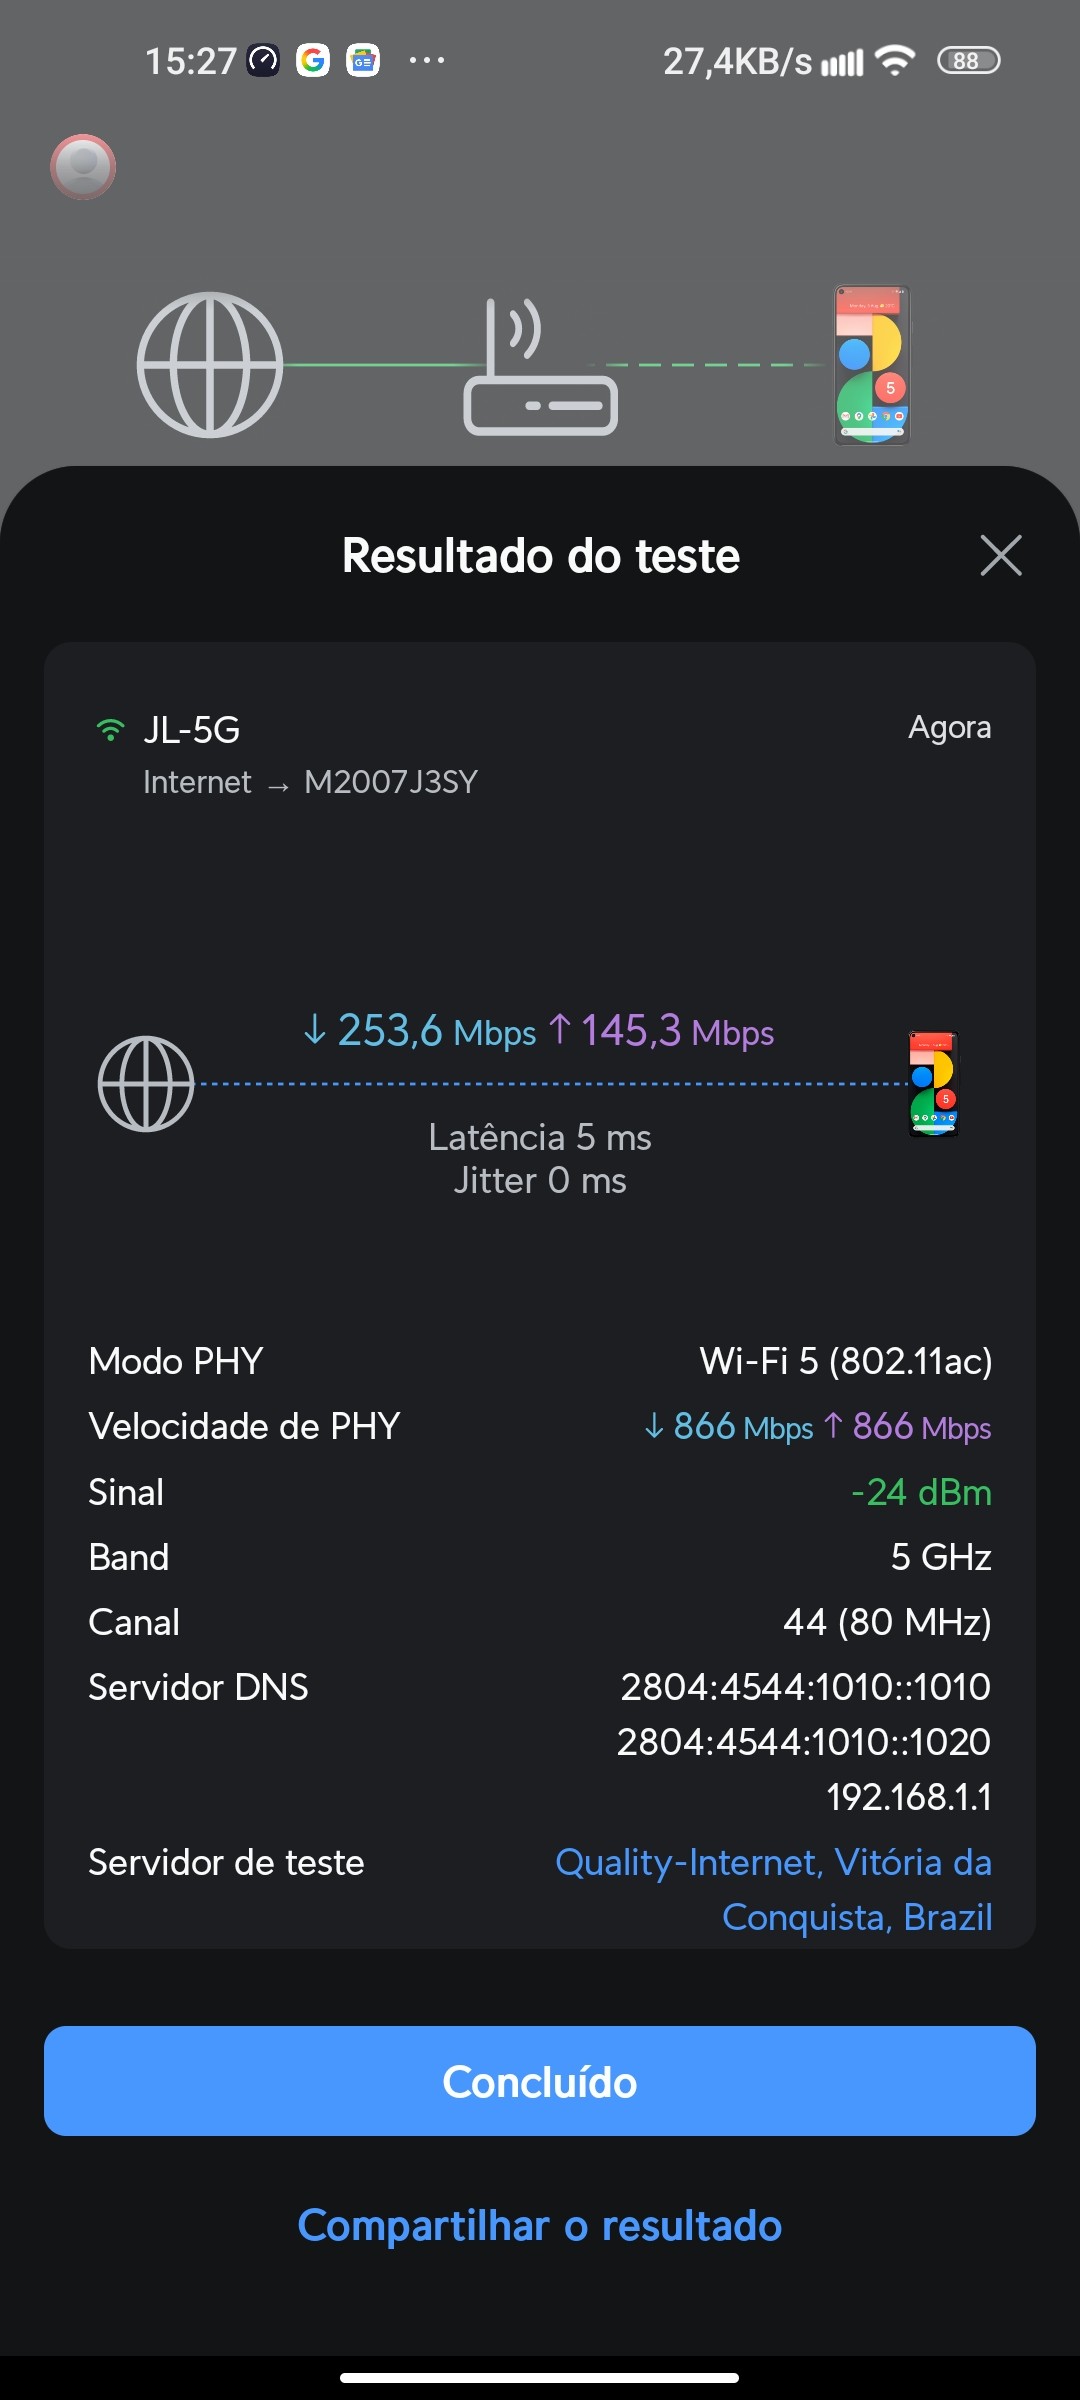The image size is (1080, 2400).
Task: Tap the green Wi-Fi icon beside JL-5G
Action: 110,730
